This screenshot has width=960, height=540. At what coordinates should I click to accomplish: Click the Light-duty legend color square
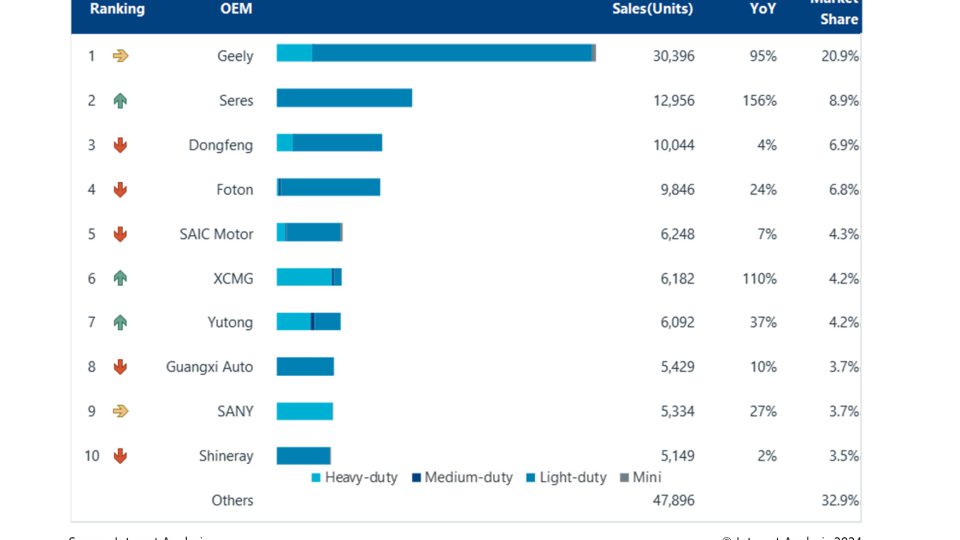(x=531, y=478)
